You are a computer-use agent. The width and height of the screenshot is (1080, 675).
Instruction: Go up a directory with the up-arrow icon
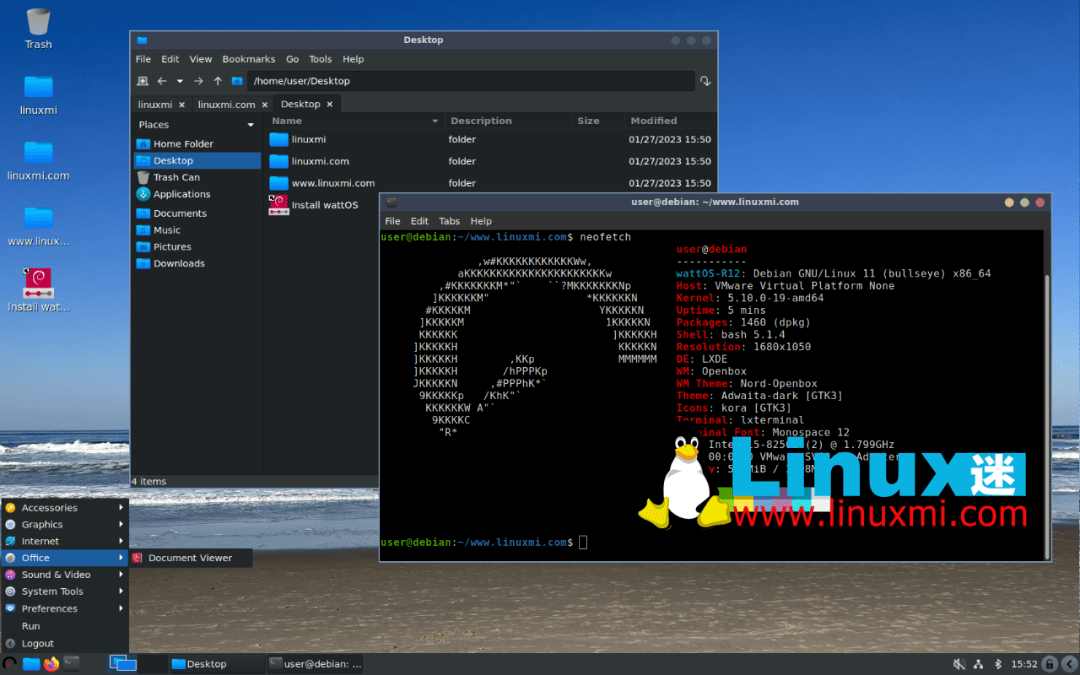tap(218, 81)
